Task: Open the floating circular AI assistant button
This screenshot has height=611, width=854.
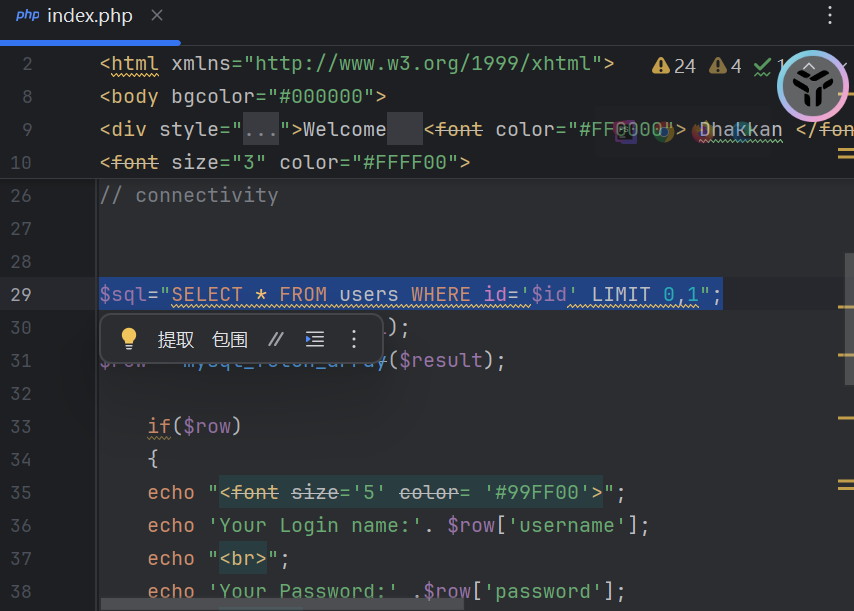Action: click(812, 85)
